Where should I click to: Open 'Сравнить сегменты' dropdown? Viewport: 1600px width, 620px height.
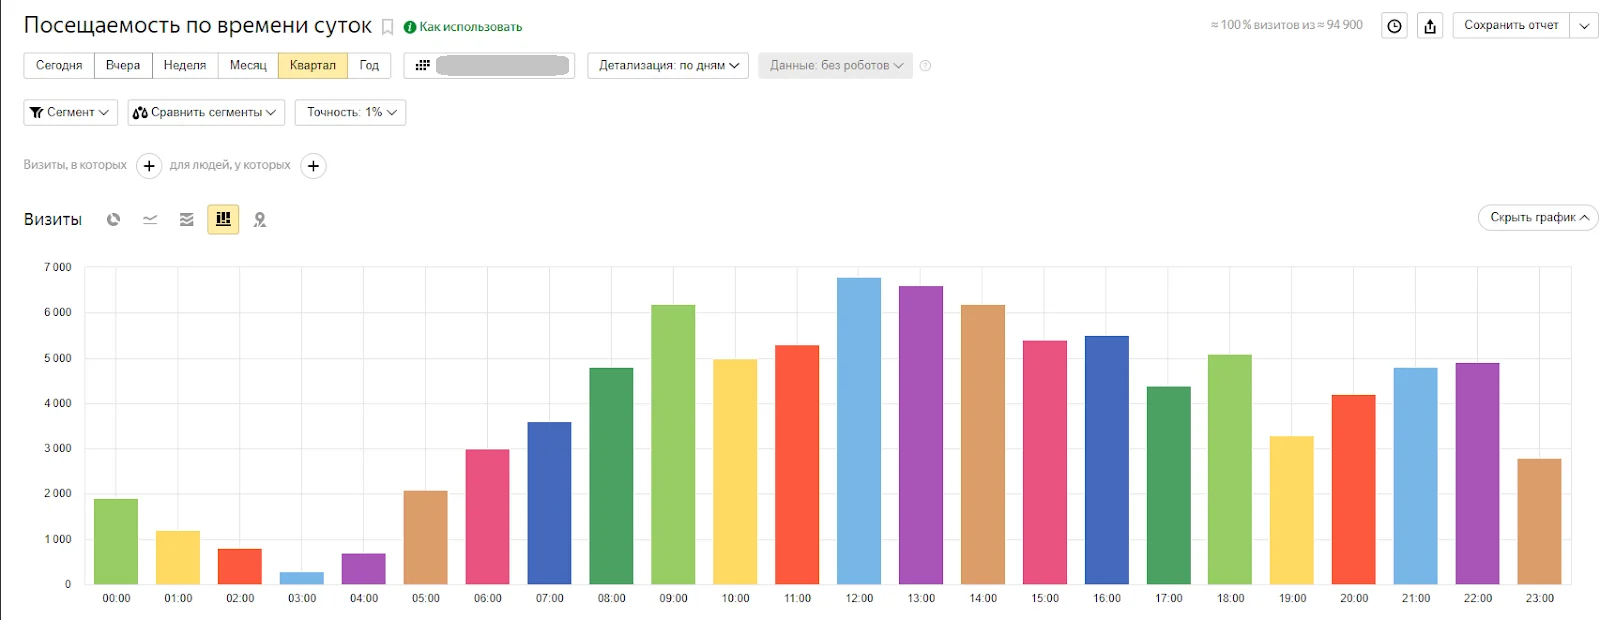click(x=206, y=112)
